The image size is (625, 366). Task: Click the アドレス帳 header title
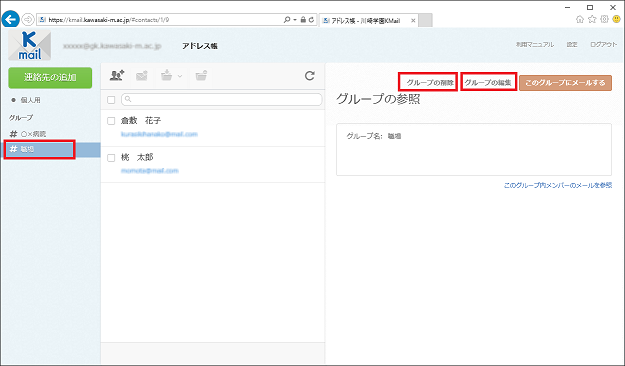tap(200, 46)
